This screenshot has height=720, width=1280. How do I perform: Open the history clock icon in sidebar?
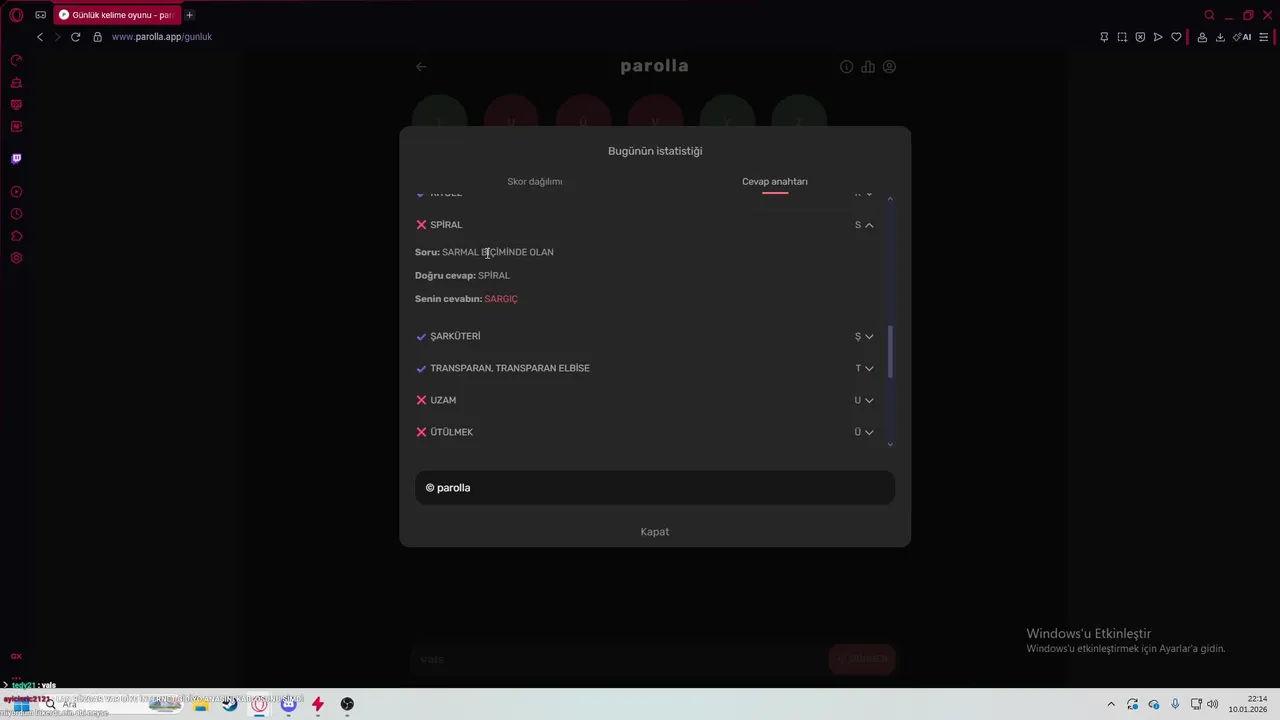point(16,214)
